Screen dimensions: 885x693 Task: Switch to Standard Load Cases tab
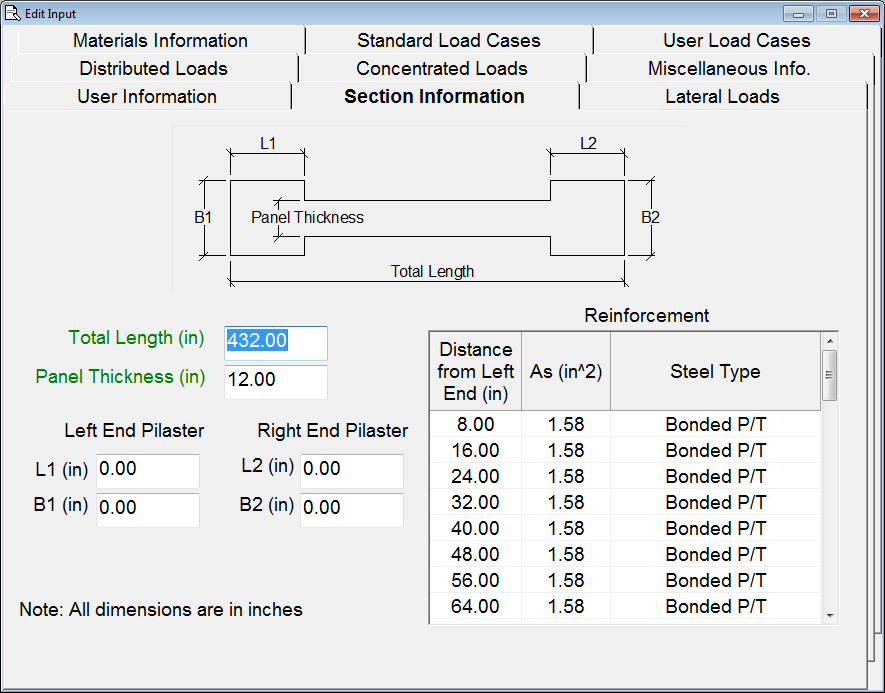tap(448, 41)
